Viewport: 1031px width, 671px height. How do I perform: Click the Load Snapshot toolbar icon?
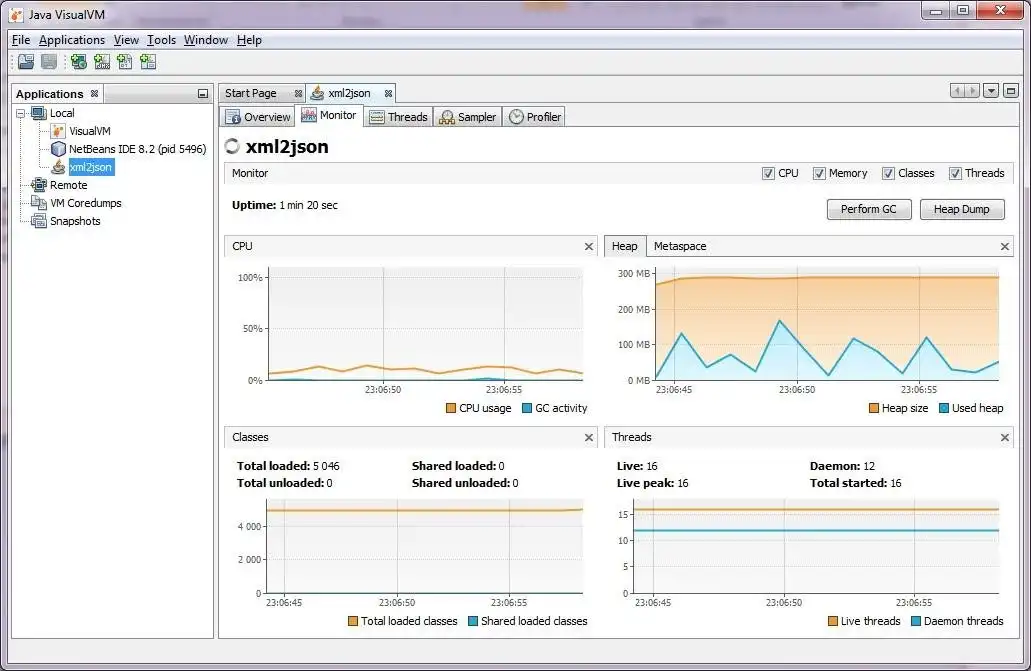pos(26,62)
